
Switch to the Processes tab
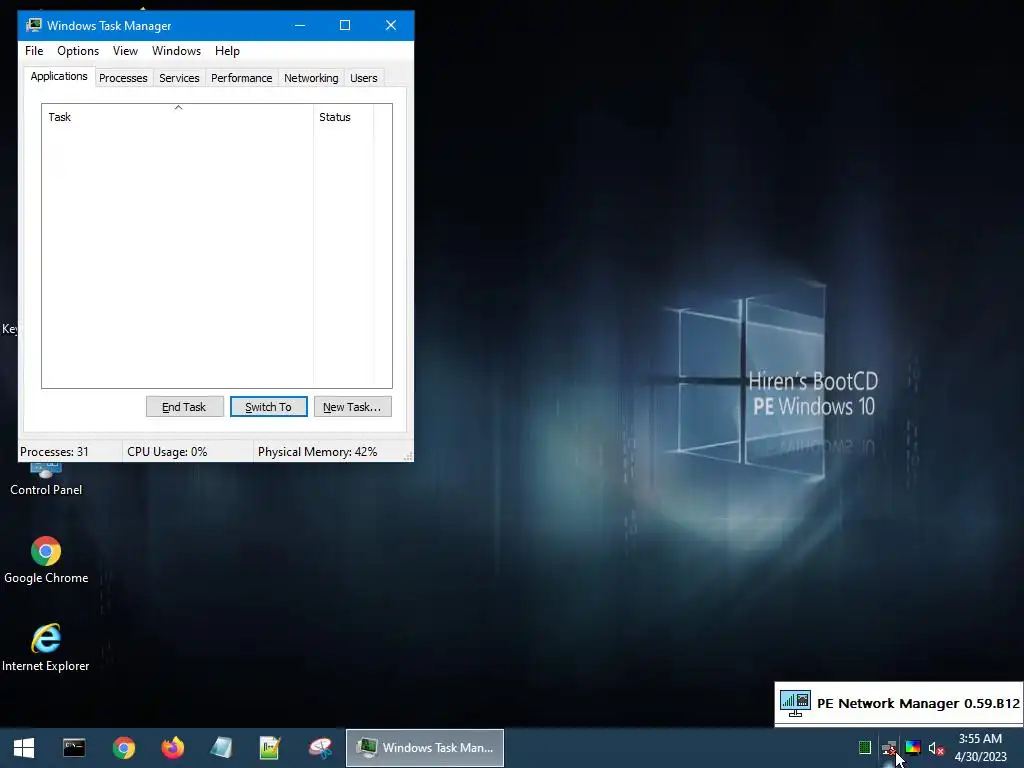coord(123,78)
